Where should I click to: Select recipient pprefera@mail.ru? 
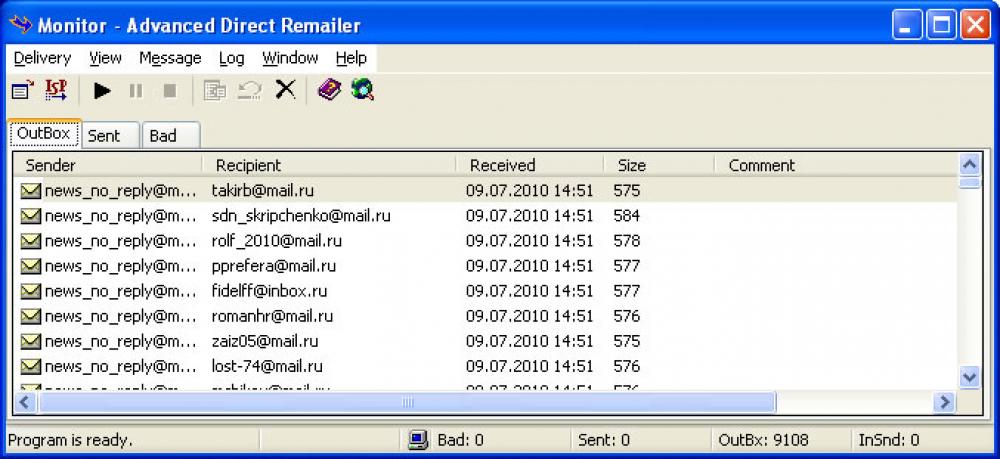tap(274, 266)
